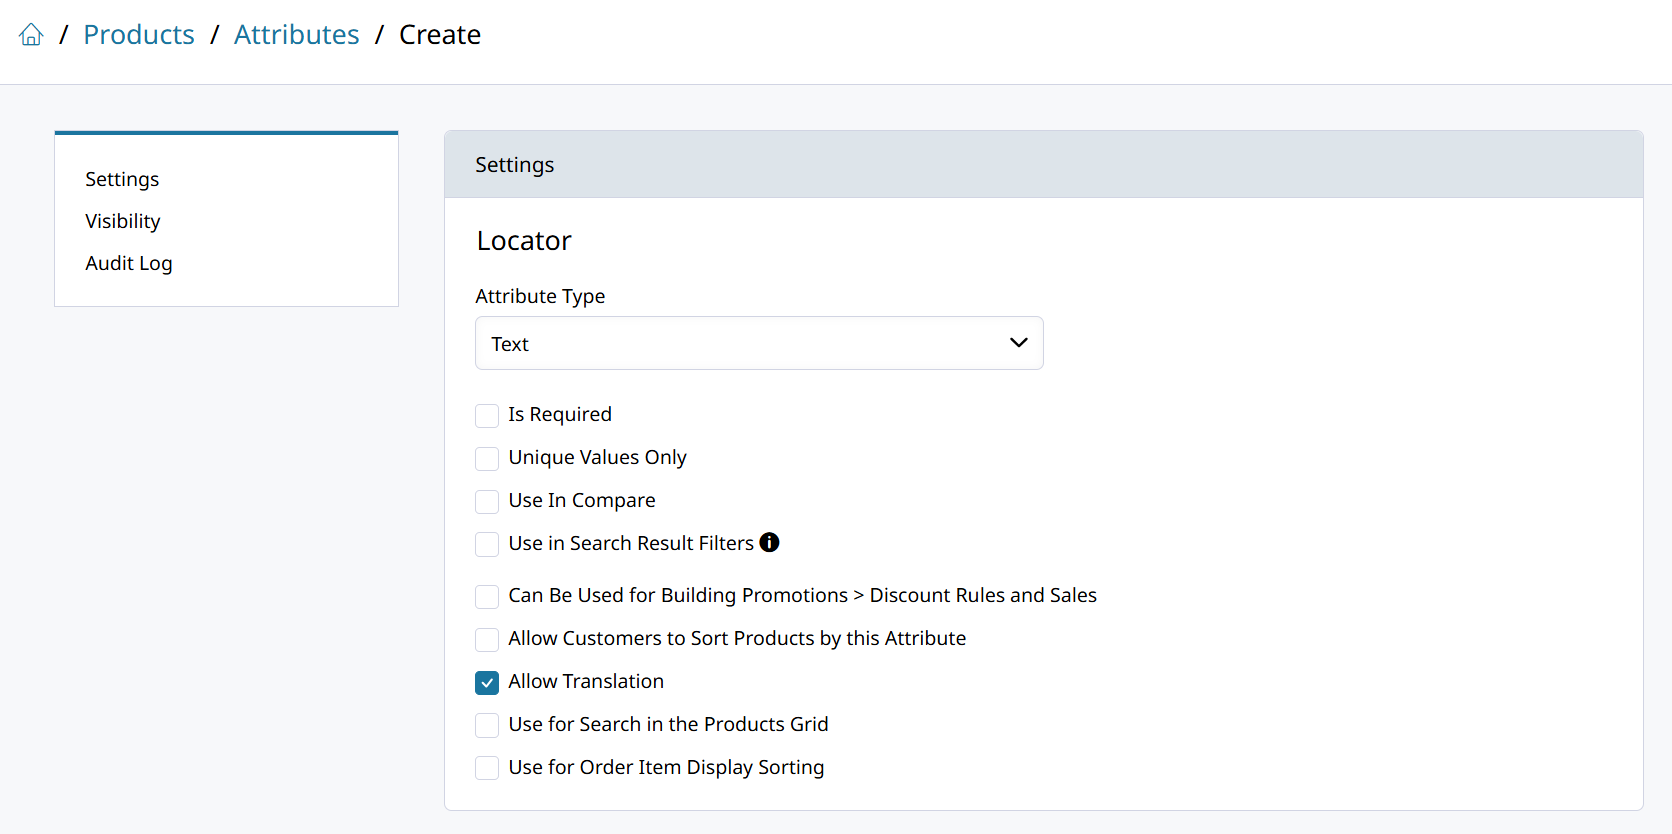Viewport: 1672px width, 834px height.
Task: Check Use for Search in Products Grid
Action: click(x=487, y=726)
